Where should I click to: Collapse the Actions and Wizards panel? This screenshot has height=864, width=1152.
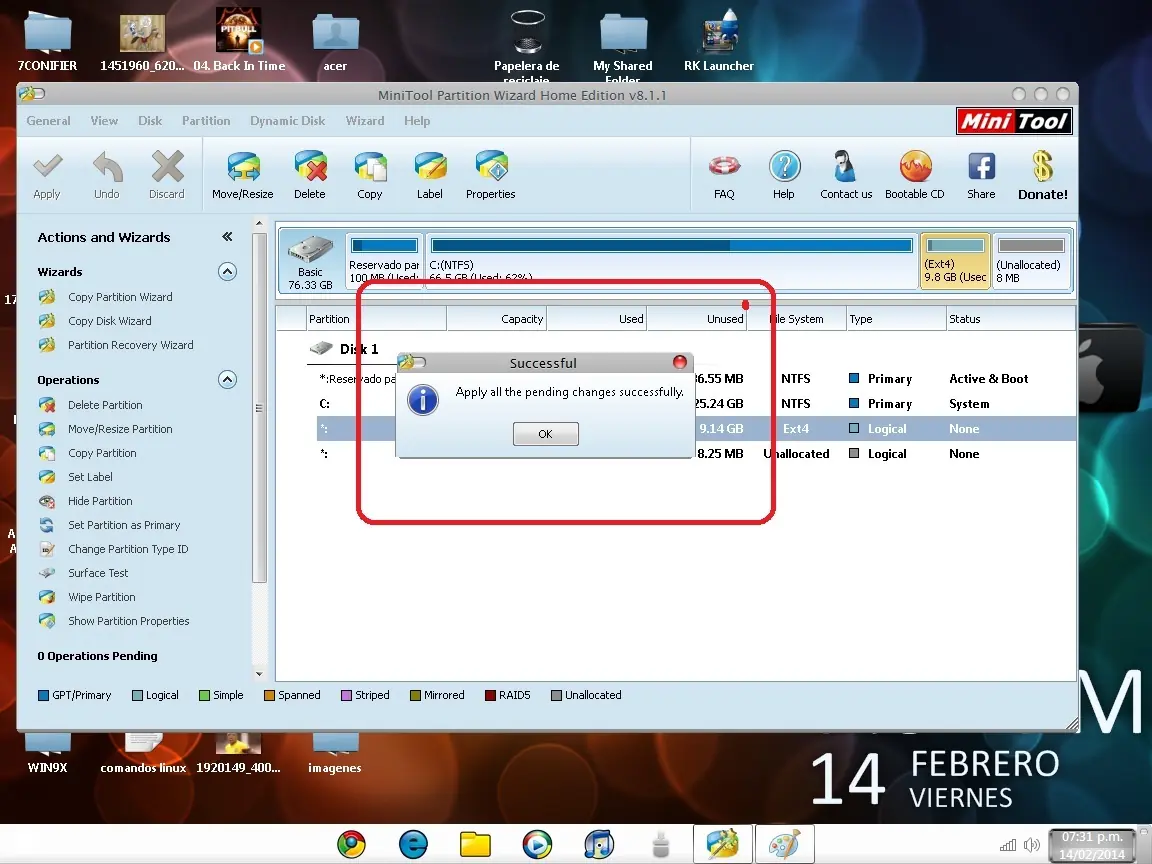[x=227, y=237]
